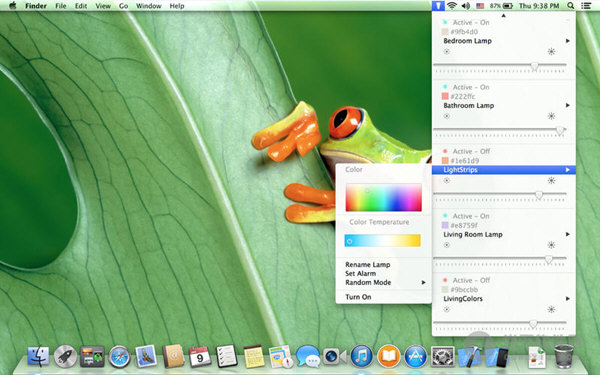The height and width of the screenshot is (375, 600).
Task: Open iTunes from the Dock
Action: pyautogui.click(x=362, y=356)
